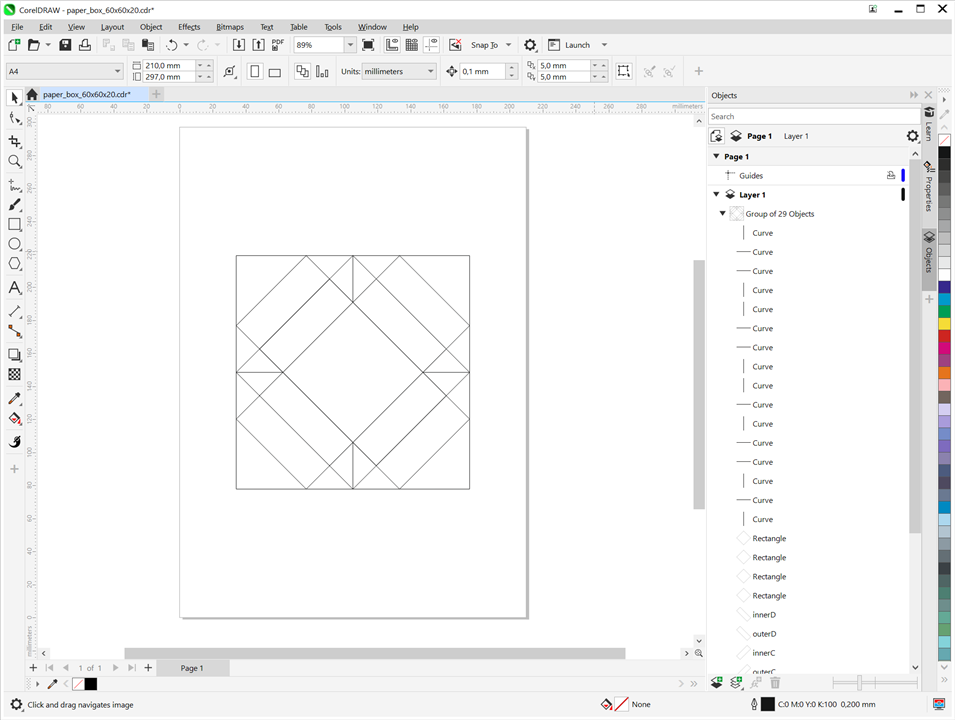Switch page to landscape orientation
This screenshot has height=720, width=955.
274,72
